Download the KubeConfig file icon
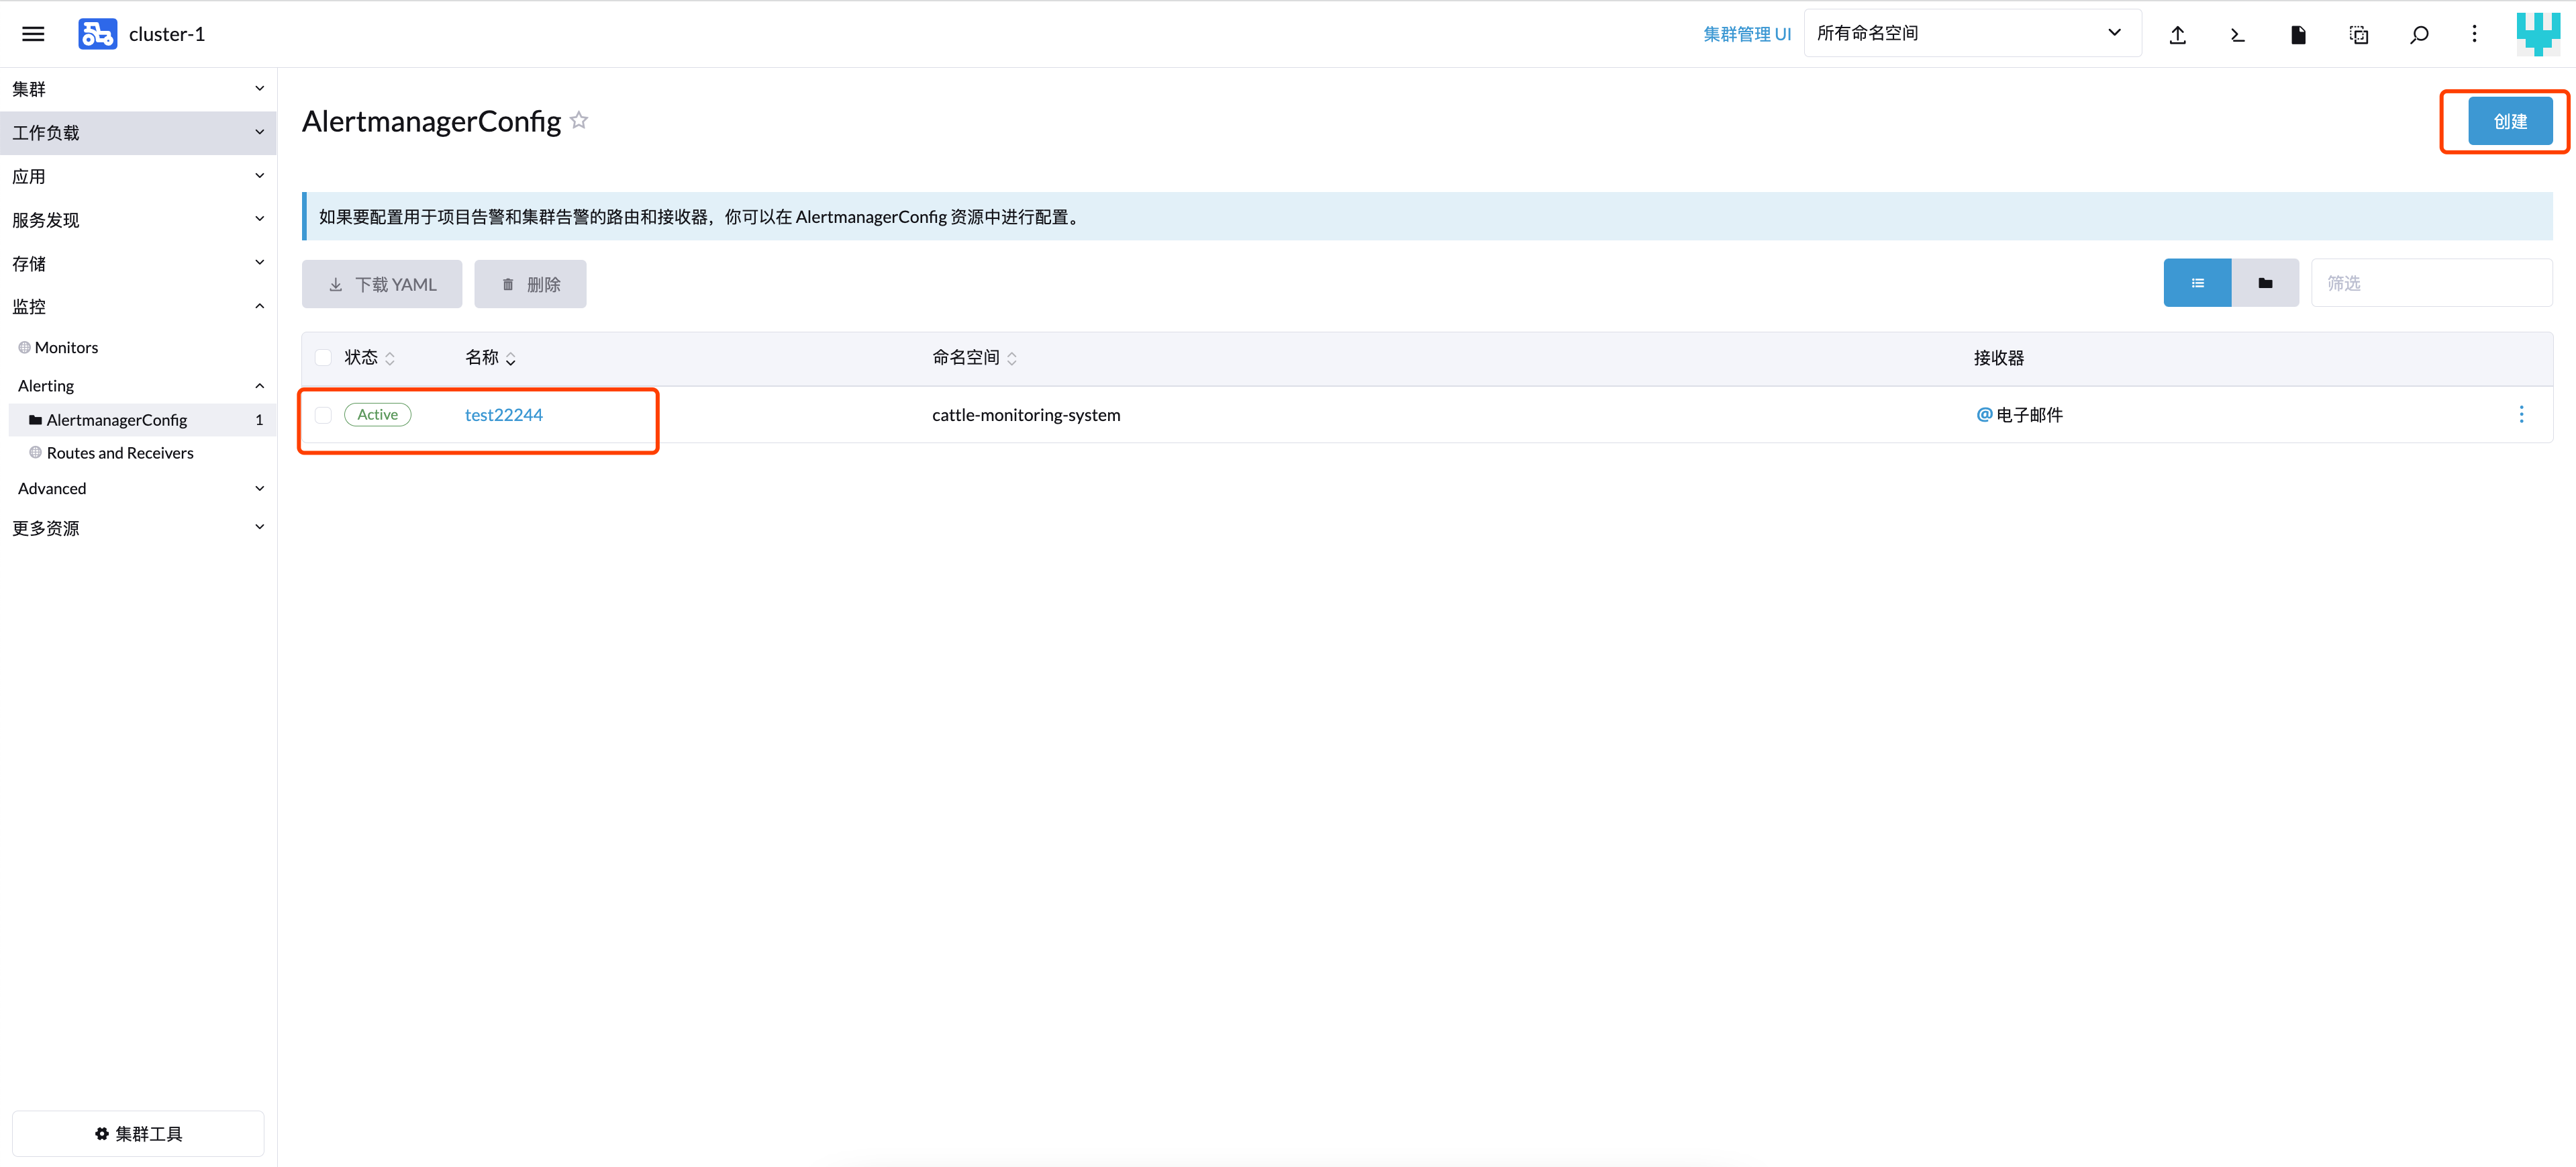Image resolution: width=2576 pixels, height=1167 pixels. [x=2298, y=35]
